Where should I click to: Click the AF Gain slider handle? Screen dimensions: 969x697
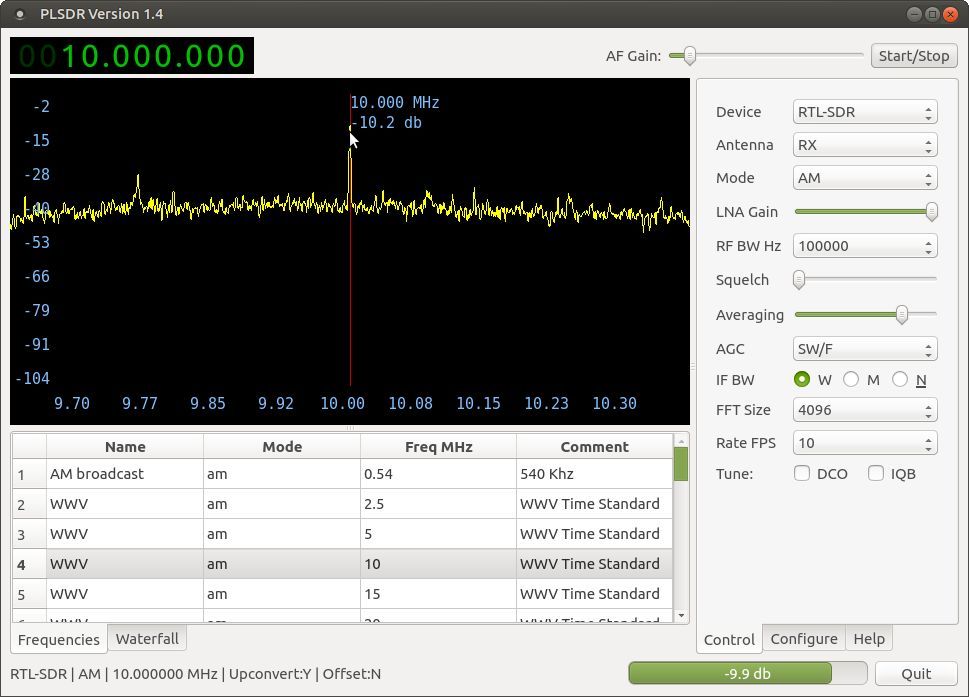pos(689,55)
